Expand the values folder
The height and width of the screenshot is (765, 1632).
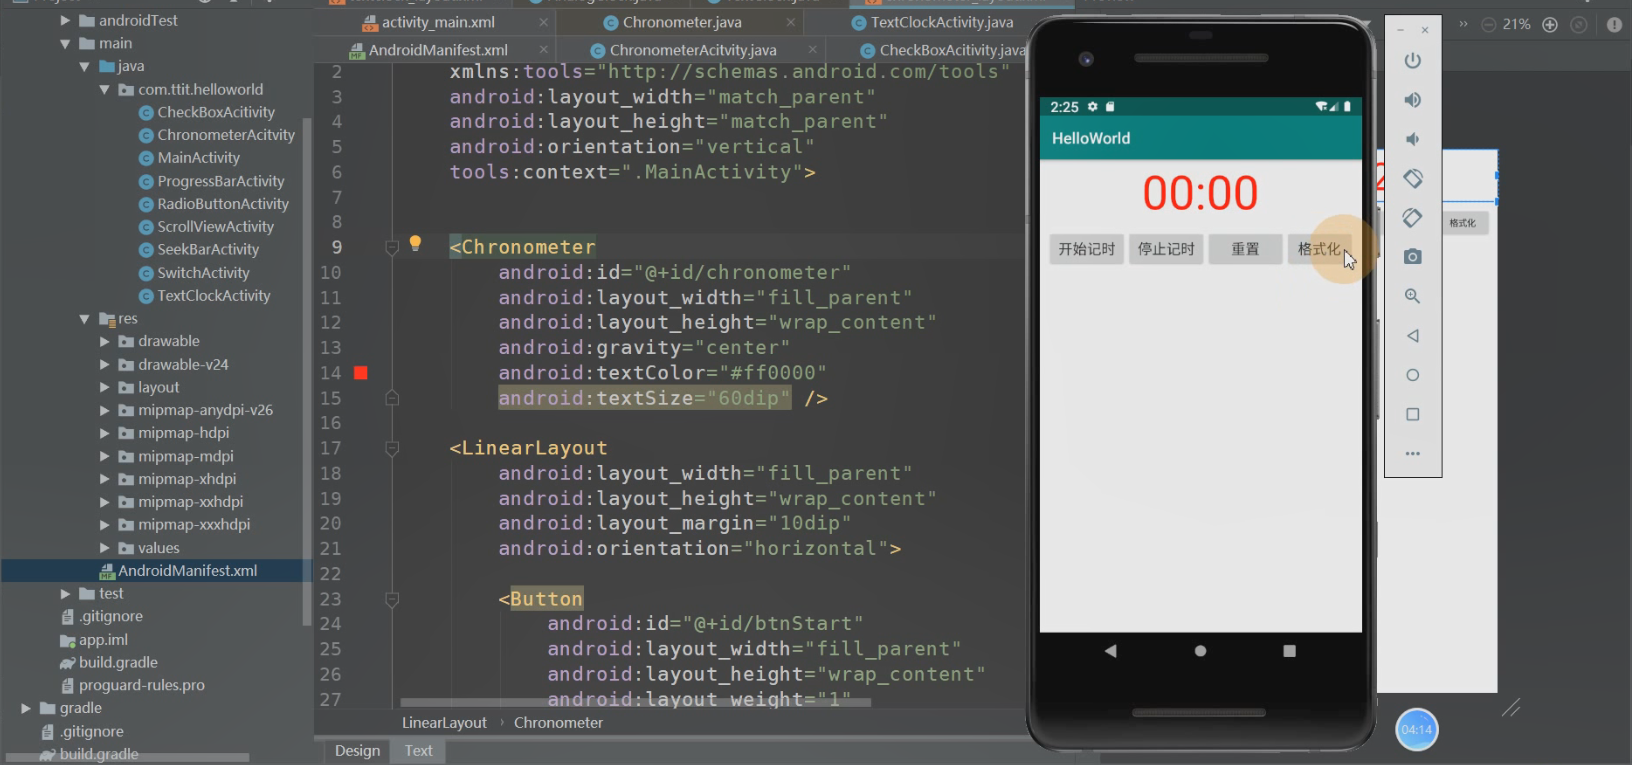click(x=104, y=548)
